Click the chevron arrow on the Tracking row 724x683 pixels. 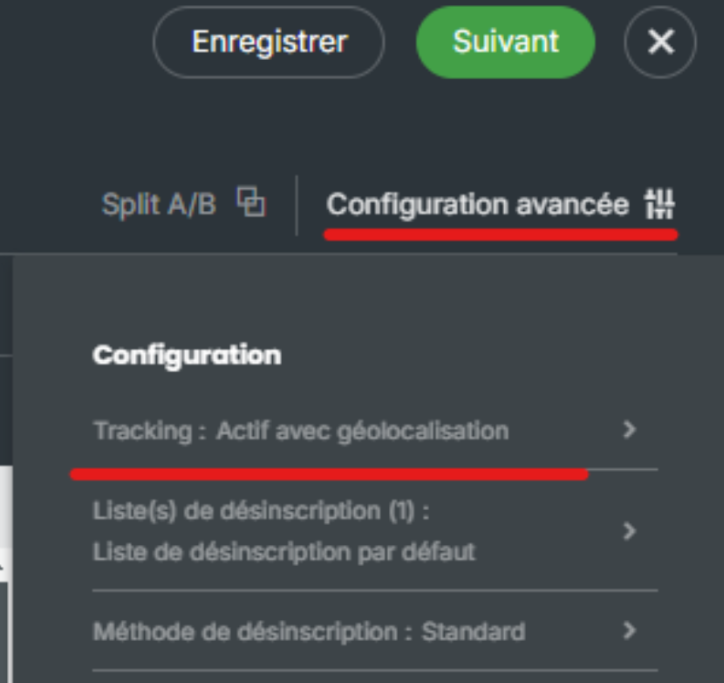pyautogui.click(x=629, y=430)
